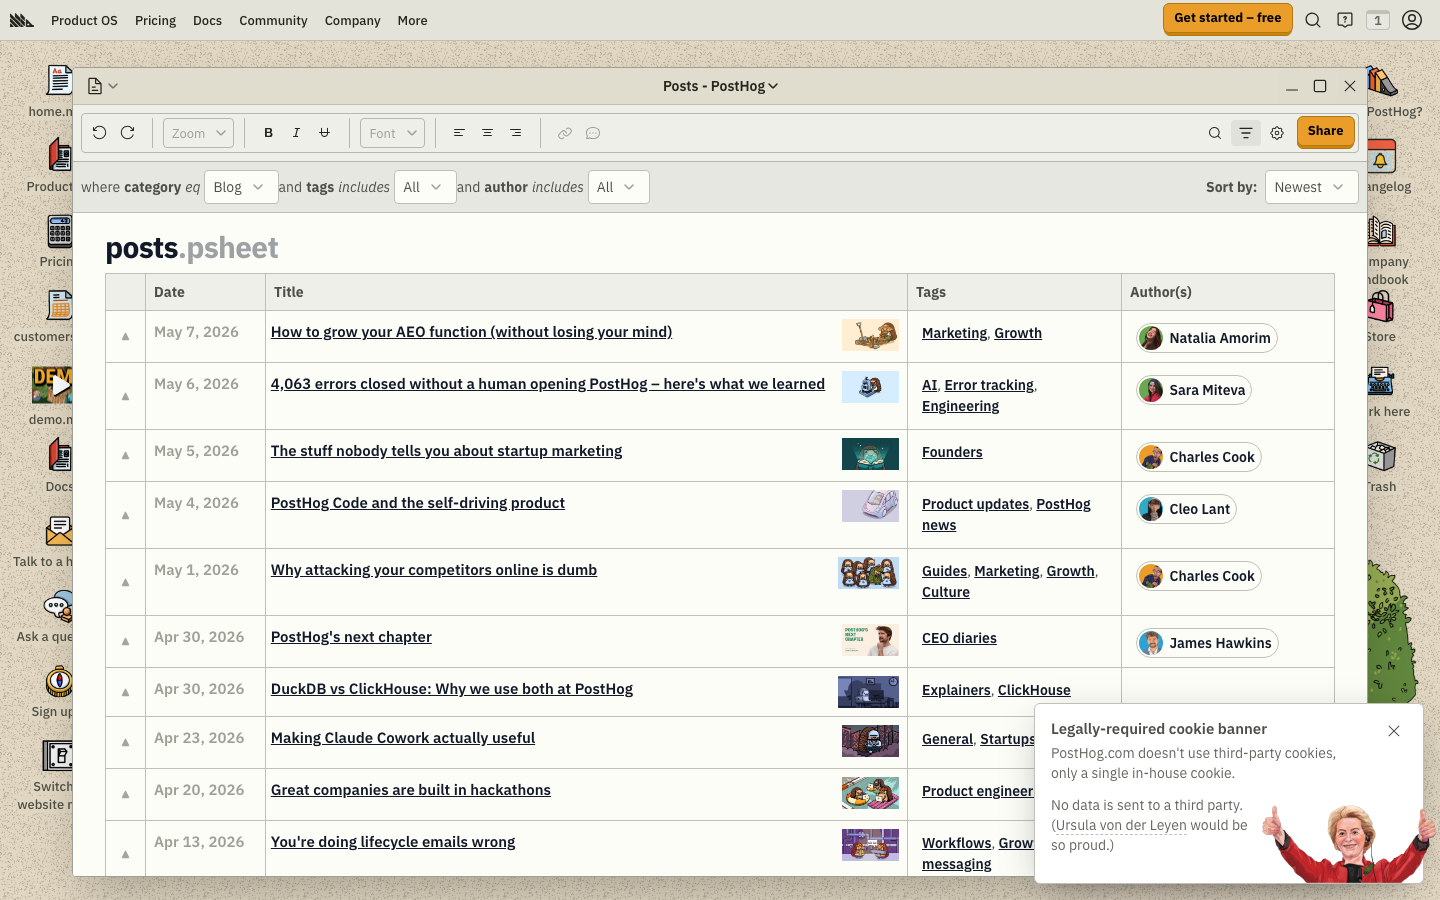1440x900 pixels.
Task: Toggle italic formatting
Action: (296, 133)
